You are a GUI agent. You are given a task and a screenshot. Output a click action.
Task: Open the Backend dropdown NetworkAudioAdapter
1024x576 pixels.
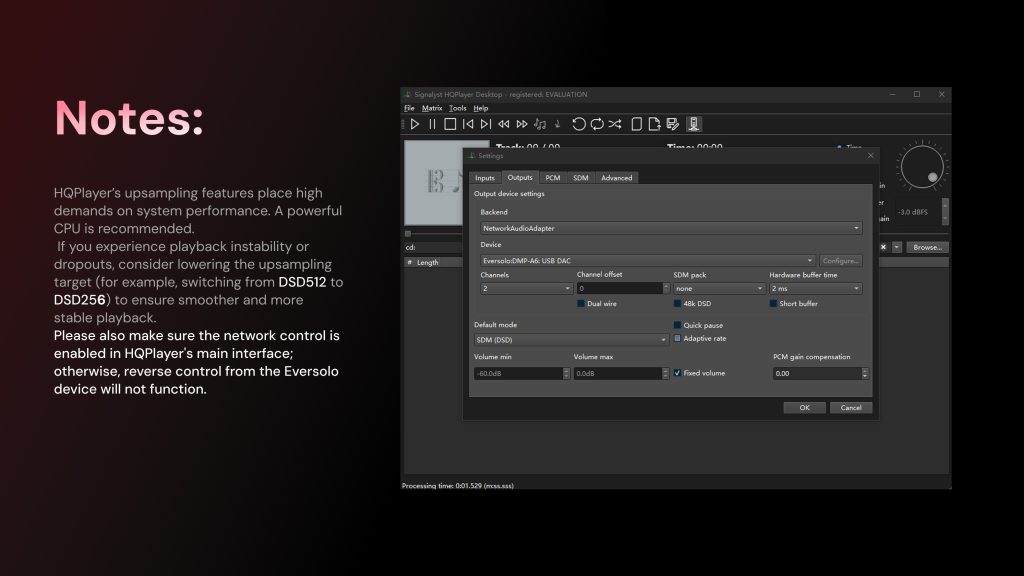(670, 228)
